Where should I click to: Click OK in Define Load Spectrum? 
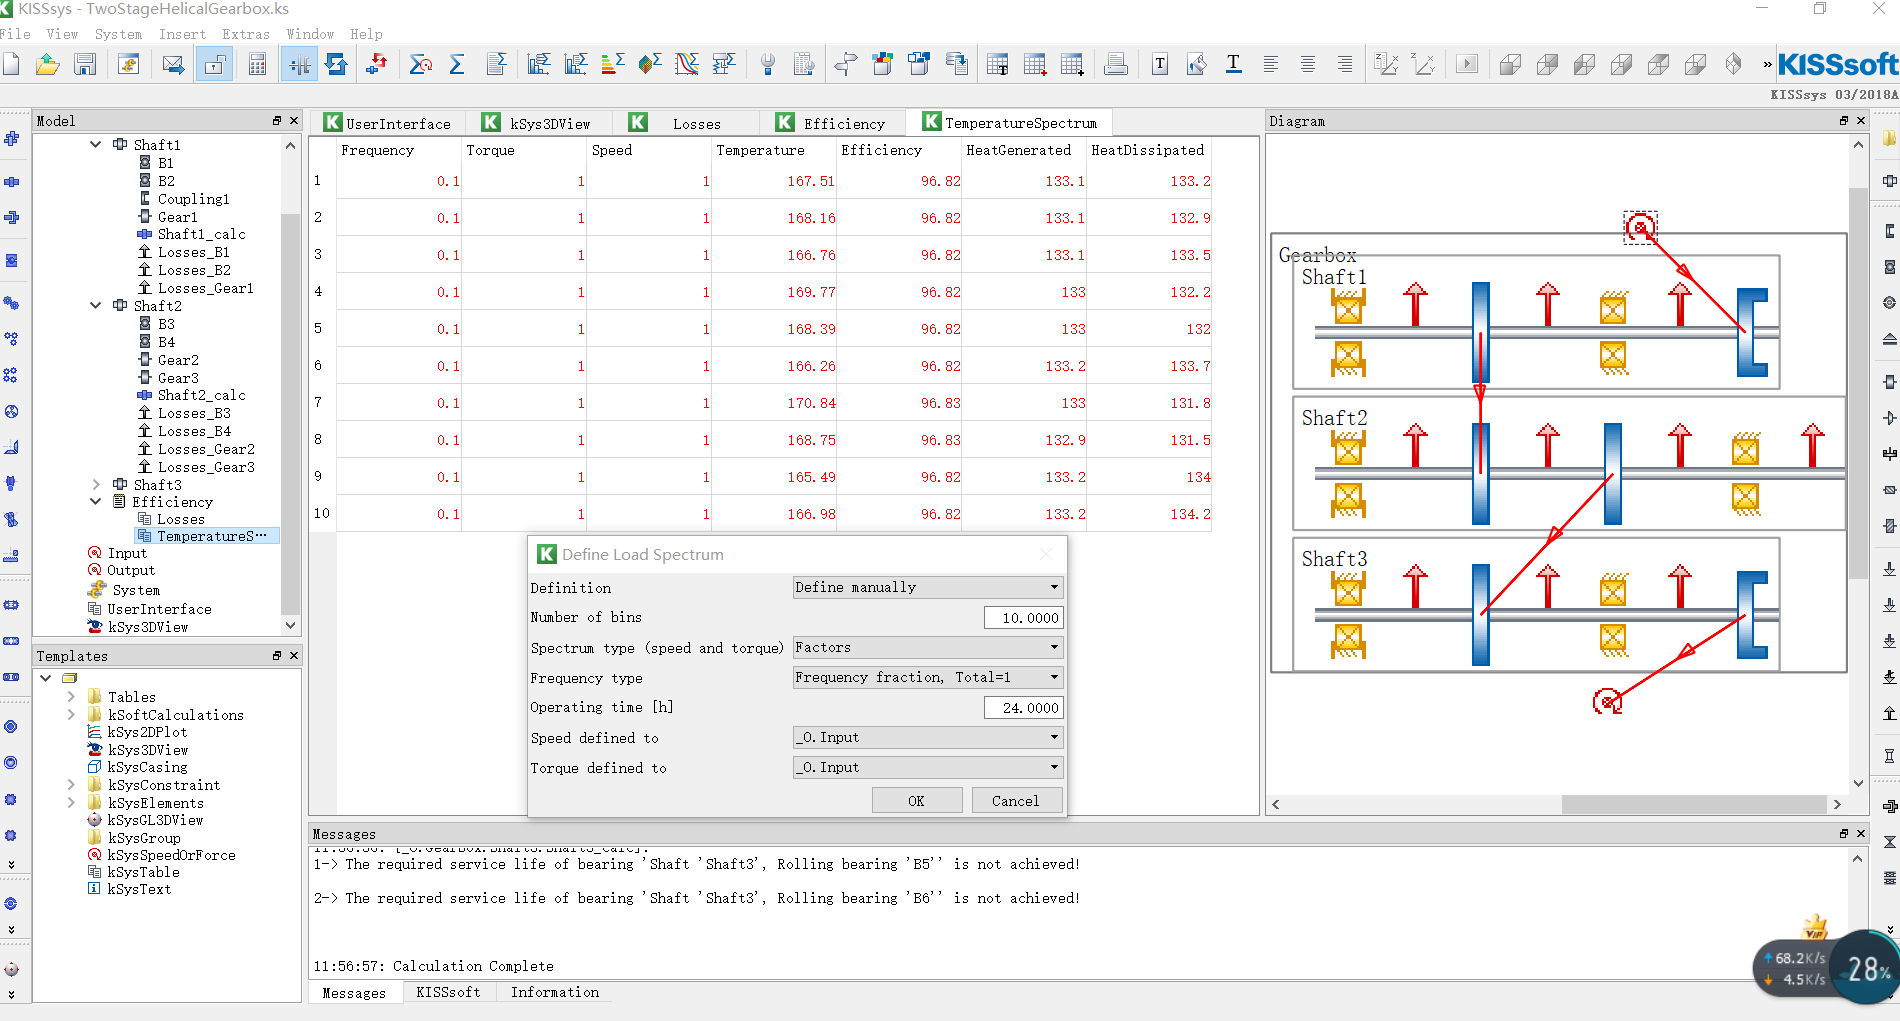click(x=917, y=801)
